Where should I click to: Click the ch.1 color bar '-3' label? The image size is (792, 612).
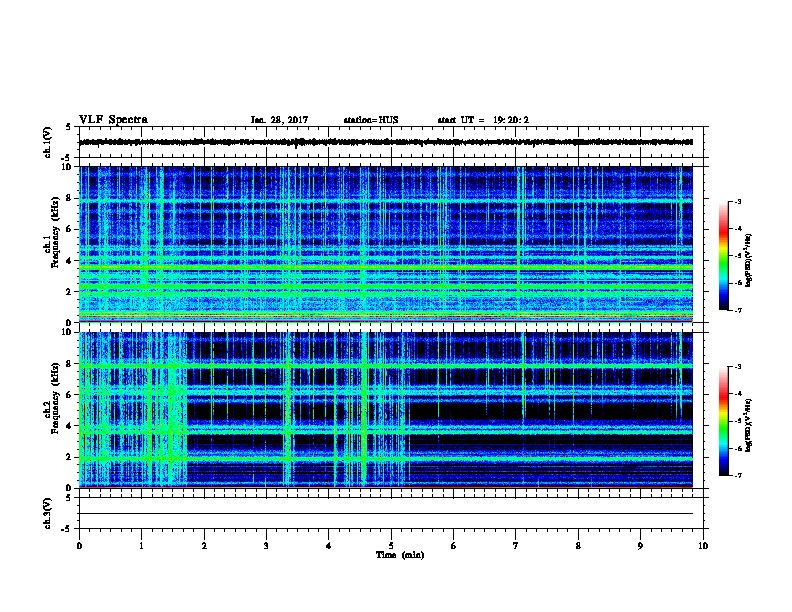737,202
